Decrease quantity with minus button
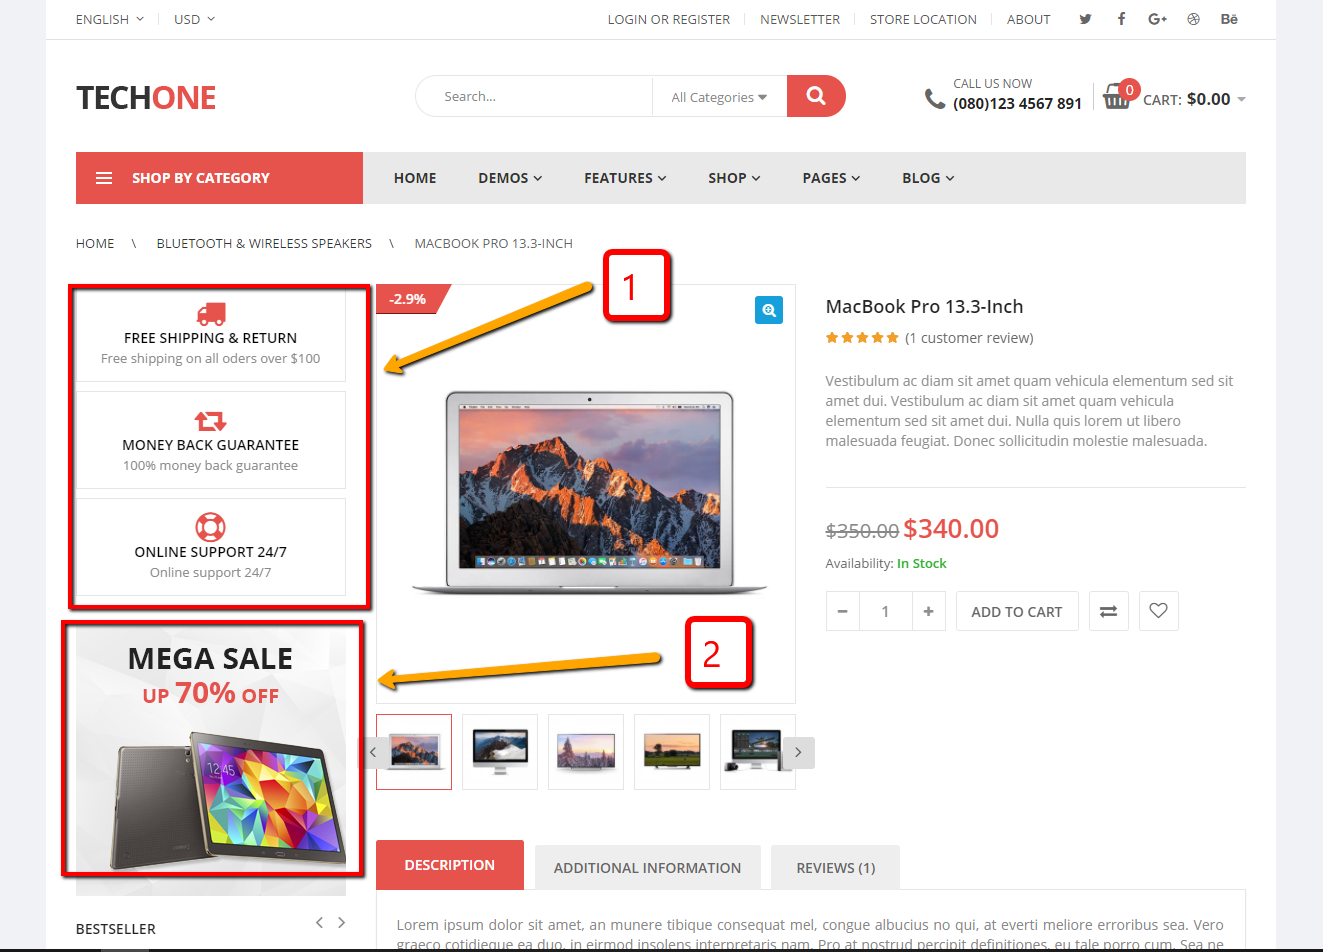 [x=842, y=611]
